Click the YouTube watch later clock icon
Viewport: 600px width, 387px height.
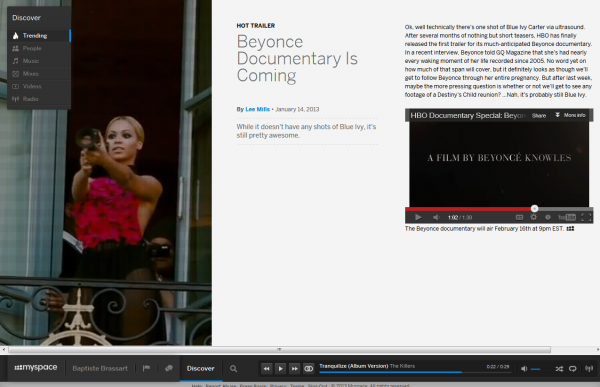pos(548,217)
